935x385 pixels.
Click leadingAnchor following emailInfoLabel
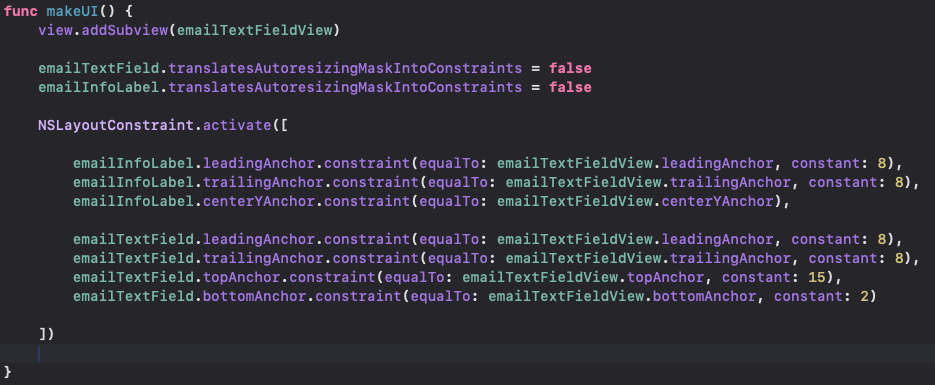pos(258,163)
